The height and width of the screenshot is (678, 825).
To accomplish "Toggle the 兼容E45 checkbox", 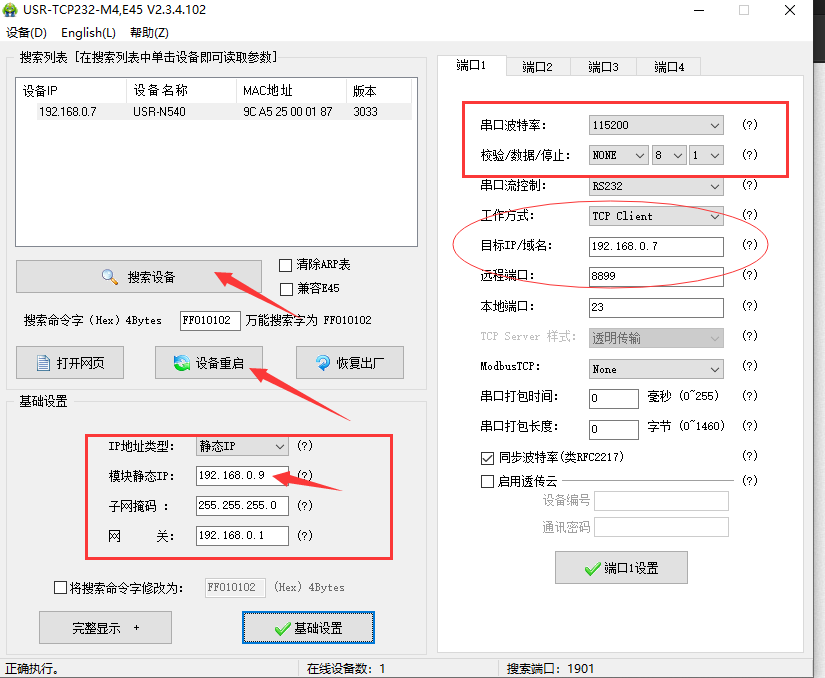I will (x=286, y=288).
